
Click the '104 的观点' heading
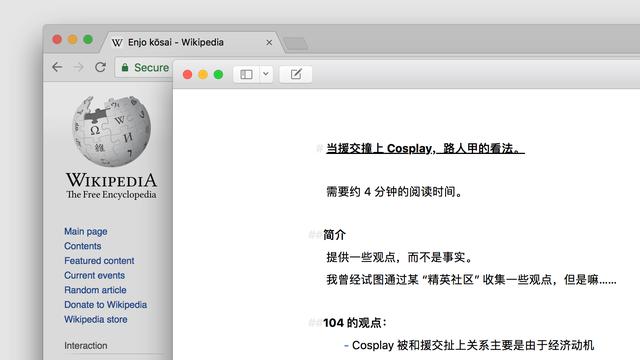pyautogui.click(x=354, y=323)
